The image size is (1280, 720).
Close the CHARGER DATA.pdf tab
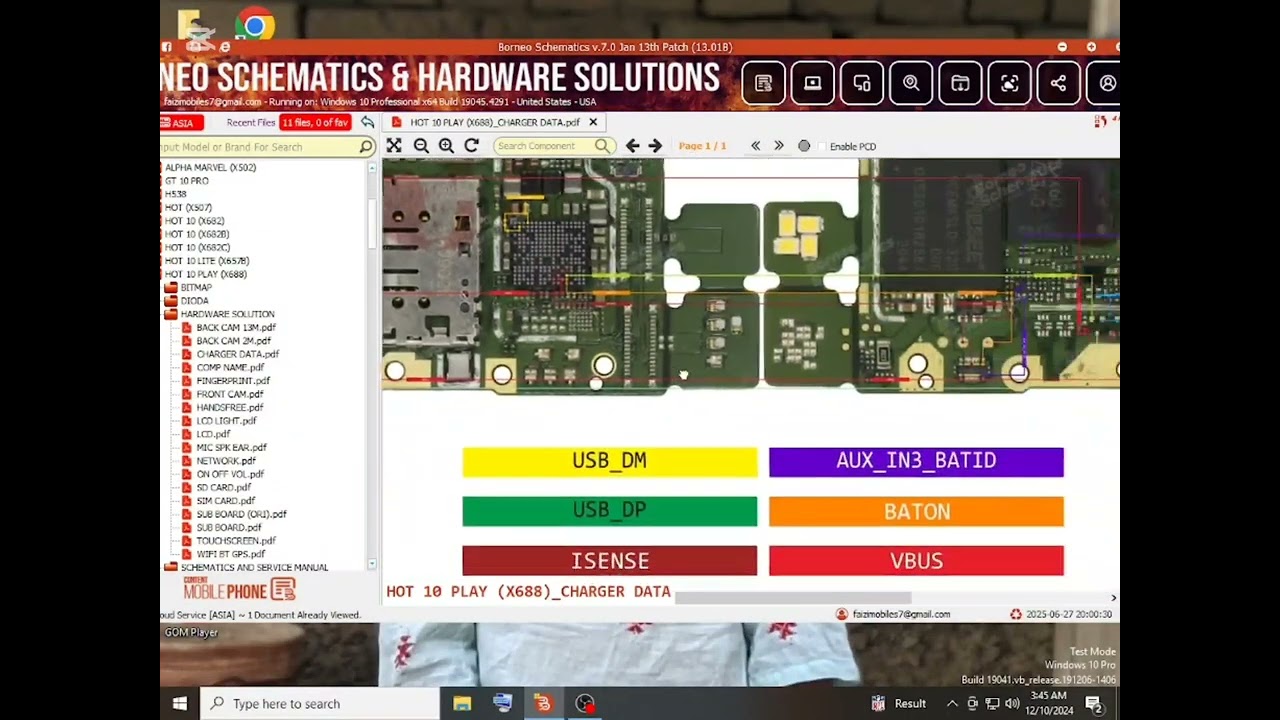(x=593, y=122)
